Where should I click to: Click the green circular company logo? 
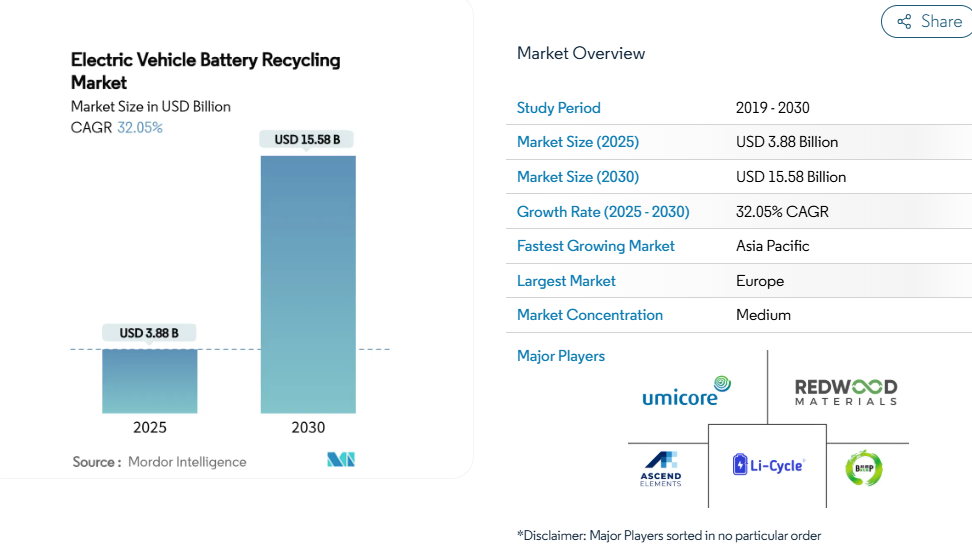863,467
